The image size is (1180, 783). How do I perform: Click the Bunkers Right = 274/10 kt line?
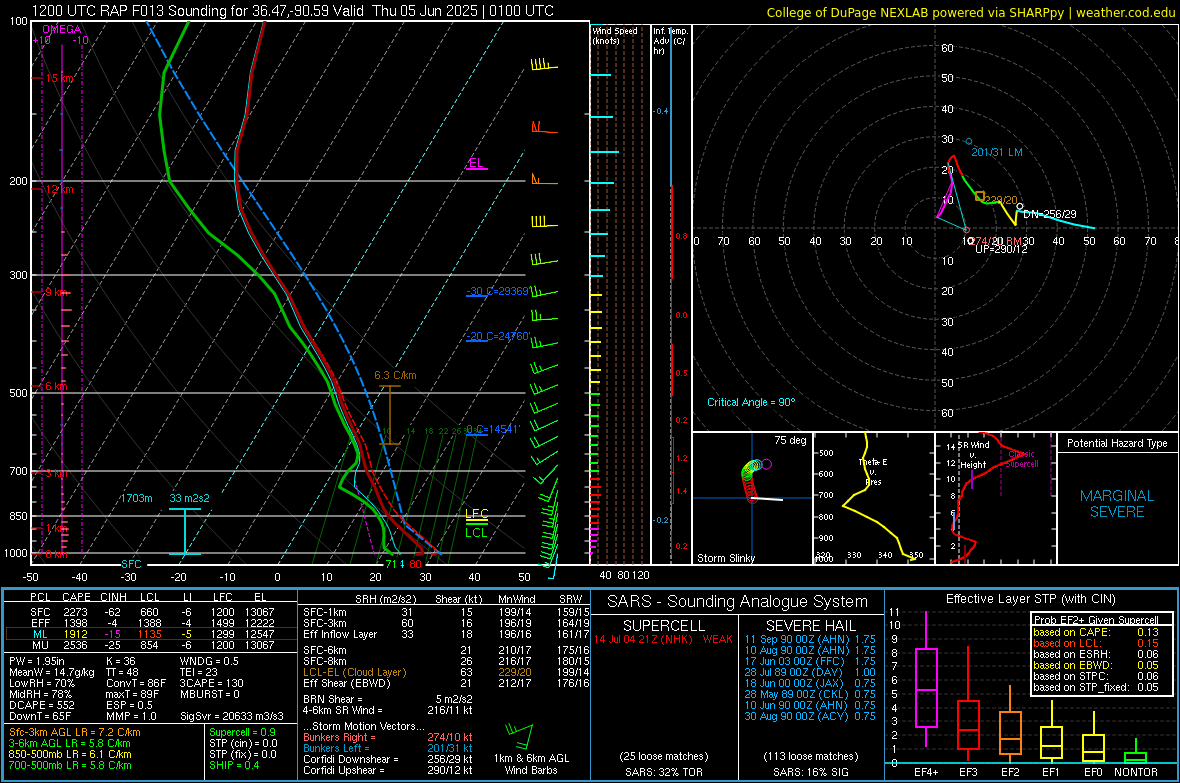coord(388,737)
